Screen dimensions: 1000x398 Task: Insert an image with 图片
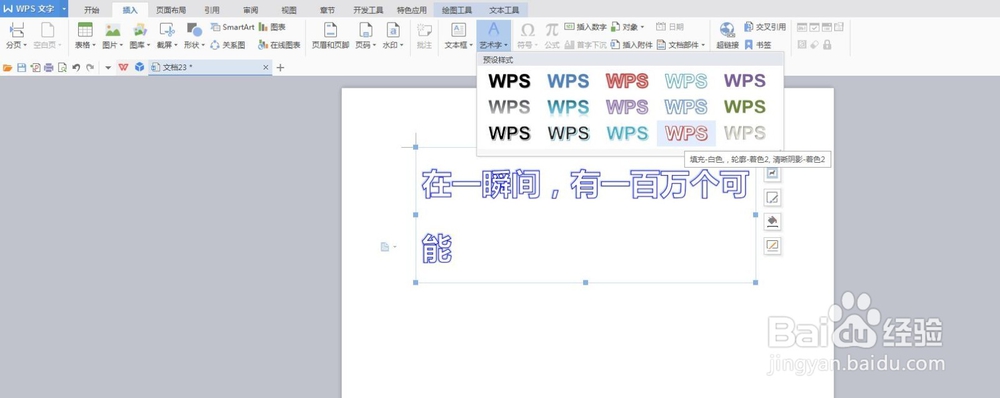click(112, 35)
